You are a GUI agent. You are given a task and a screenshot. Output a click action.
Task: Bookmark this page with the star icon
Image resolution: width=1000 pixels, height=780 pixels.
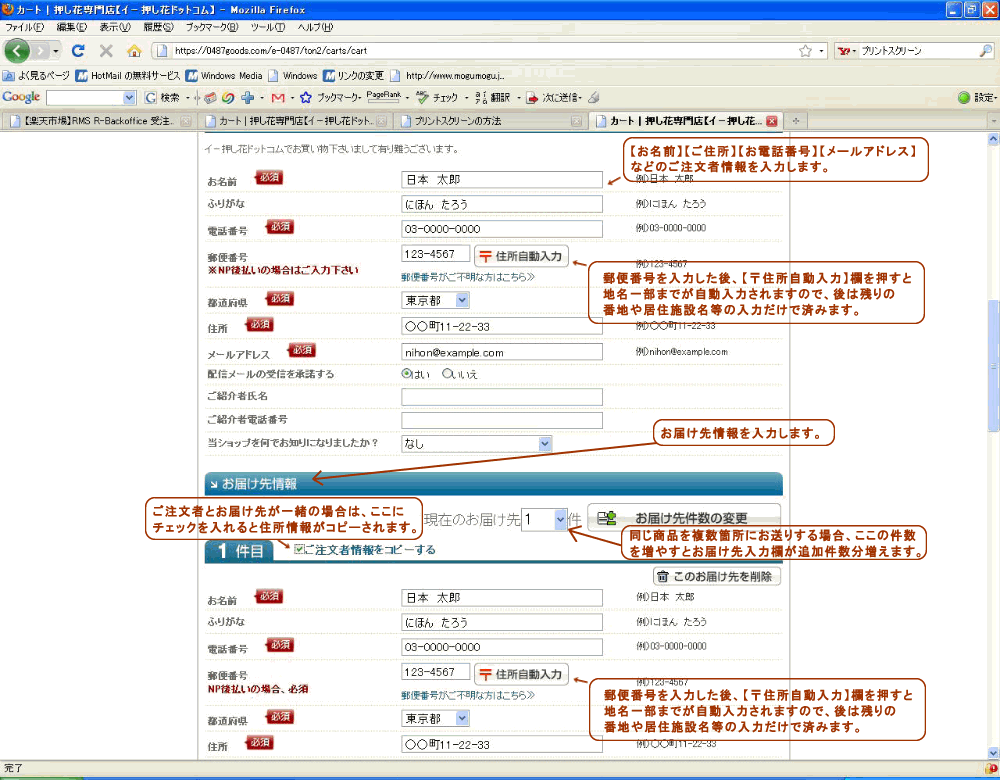coord(805,50)
